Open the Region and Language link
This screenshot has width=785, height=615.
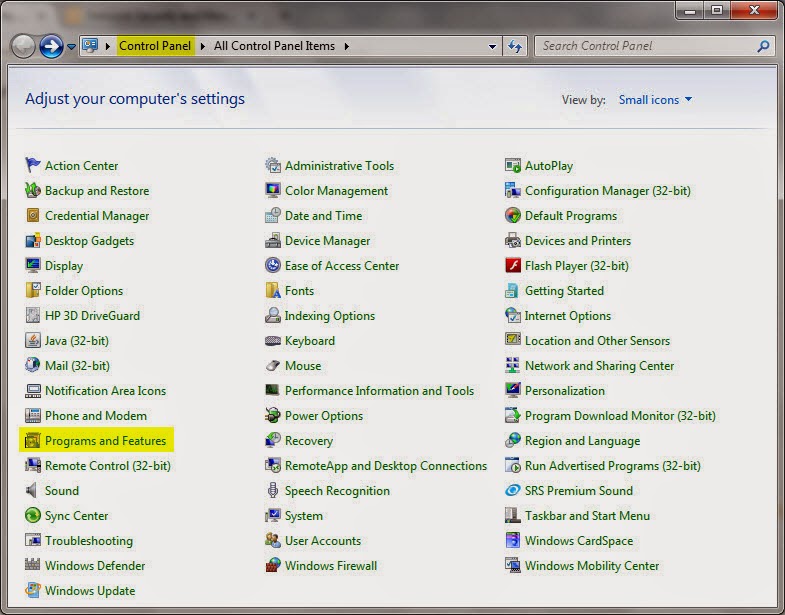pos(582,441)
